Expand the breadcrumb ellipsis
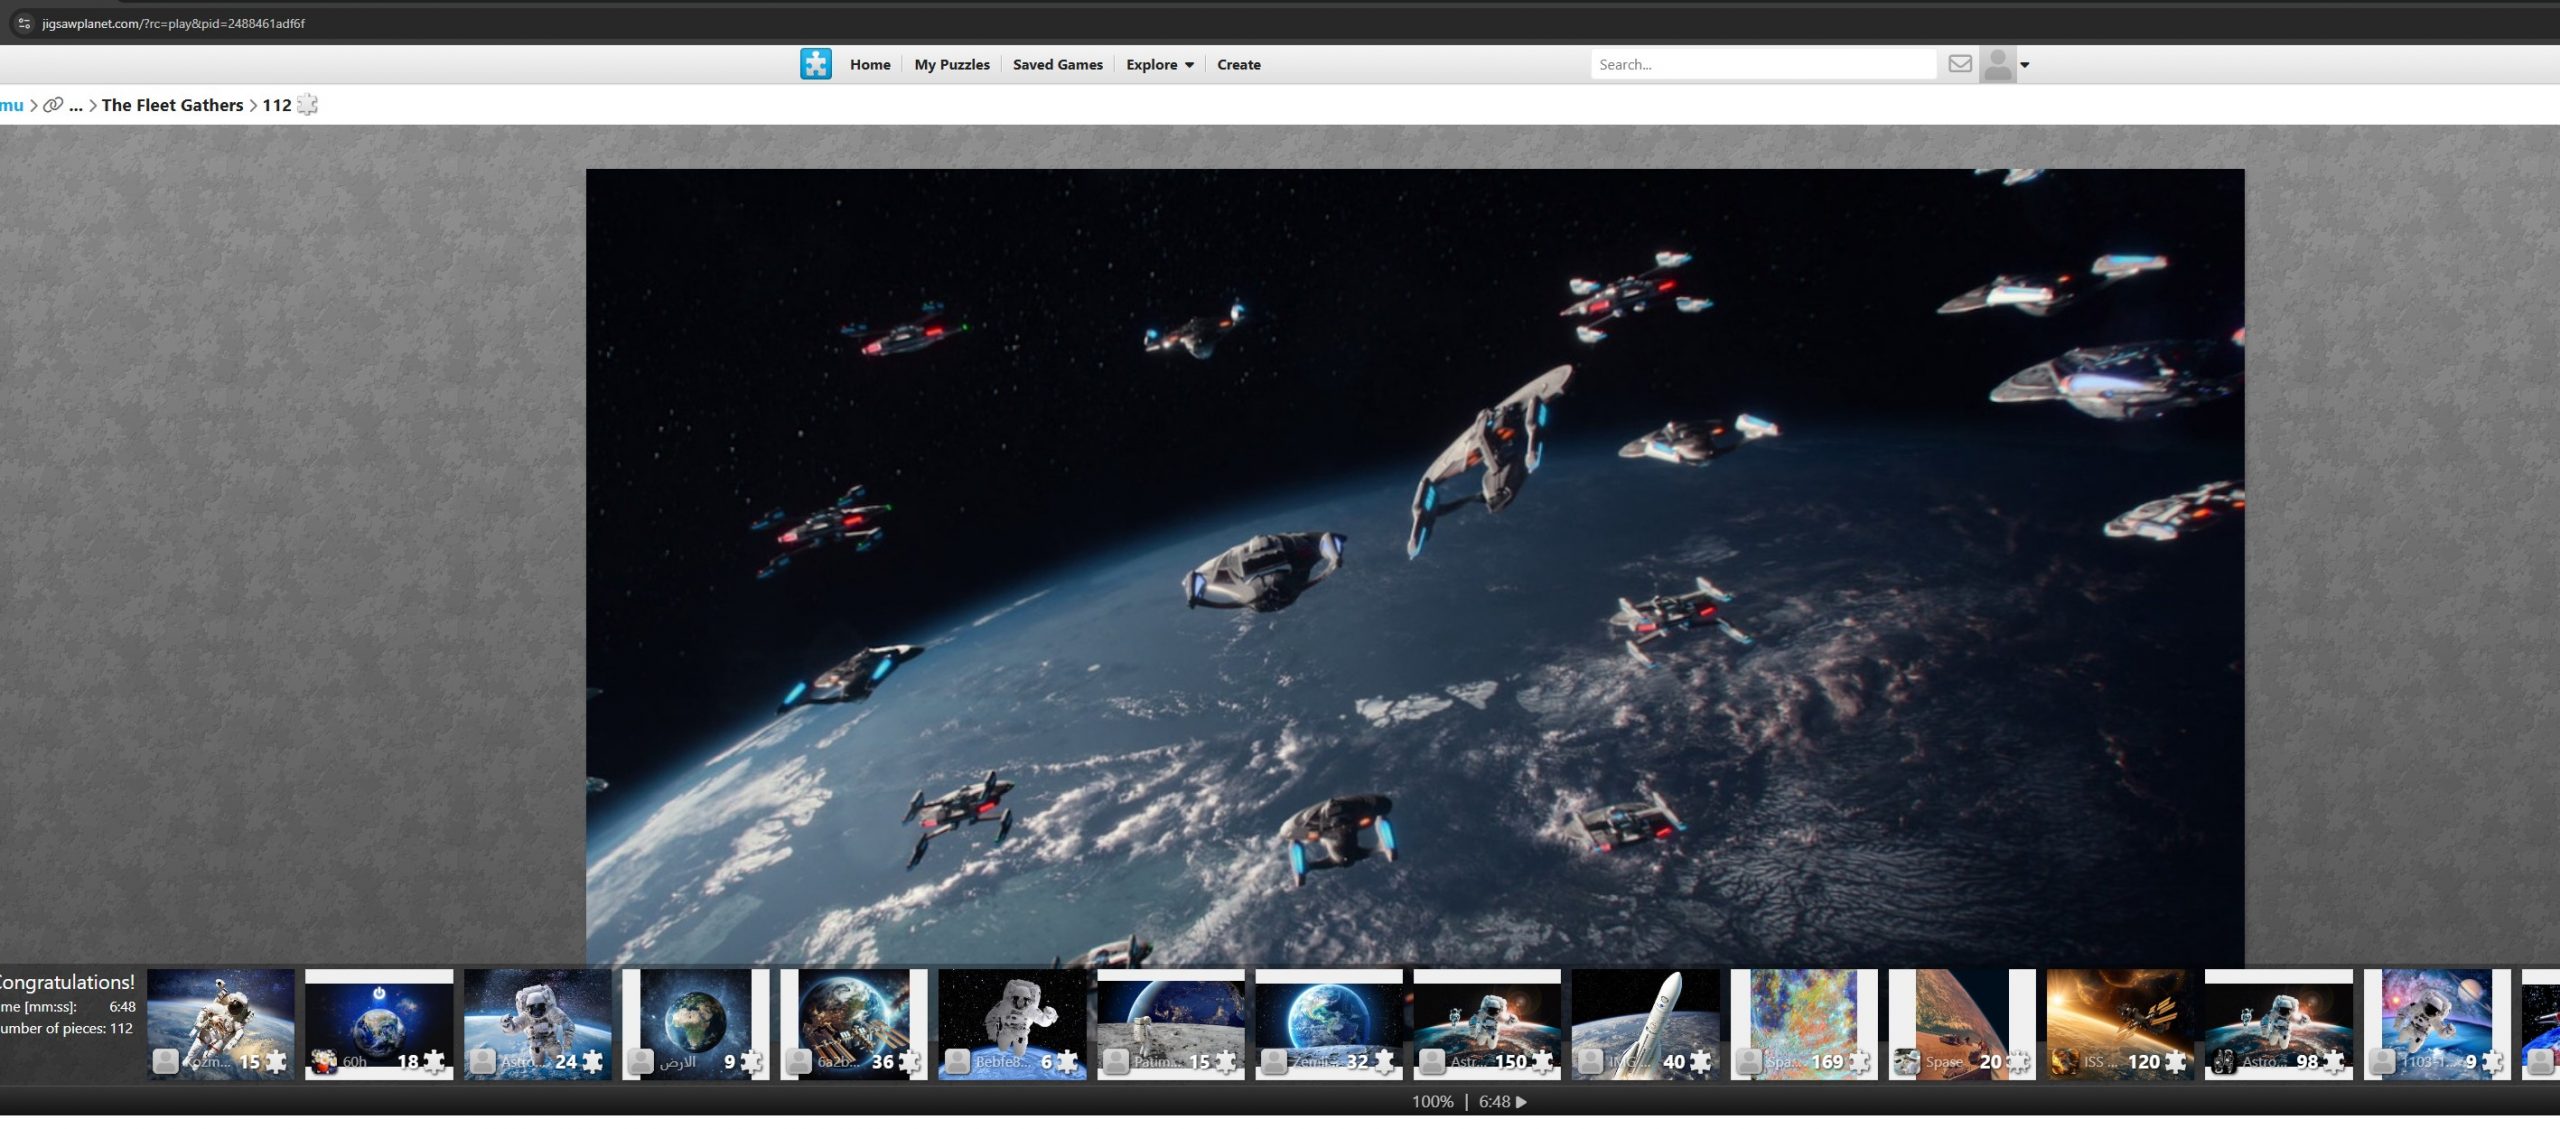2560x1129 pixels. (76, 105)
